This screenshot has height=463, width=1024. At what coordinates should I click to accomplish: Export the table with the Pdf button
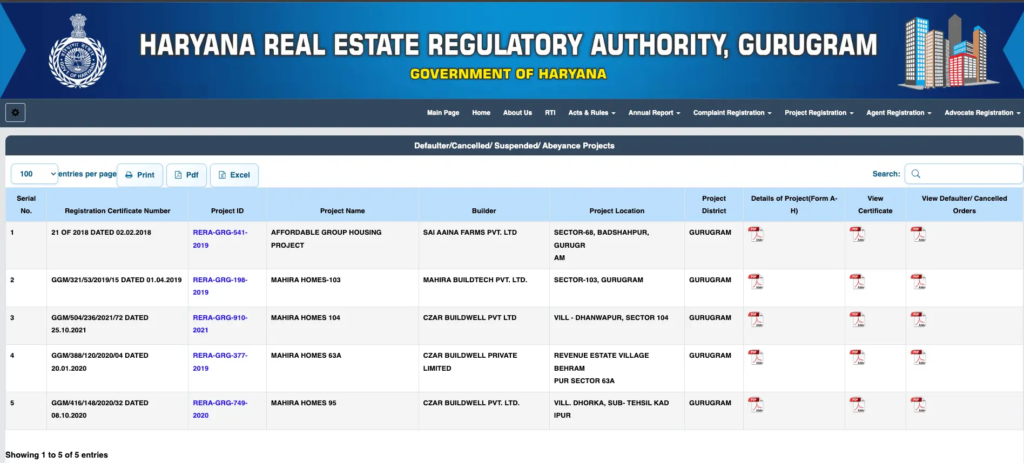(x=186, y=175)
